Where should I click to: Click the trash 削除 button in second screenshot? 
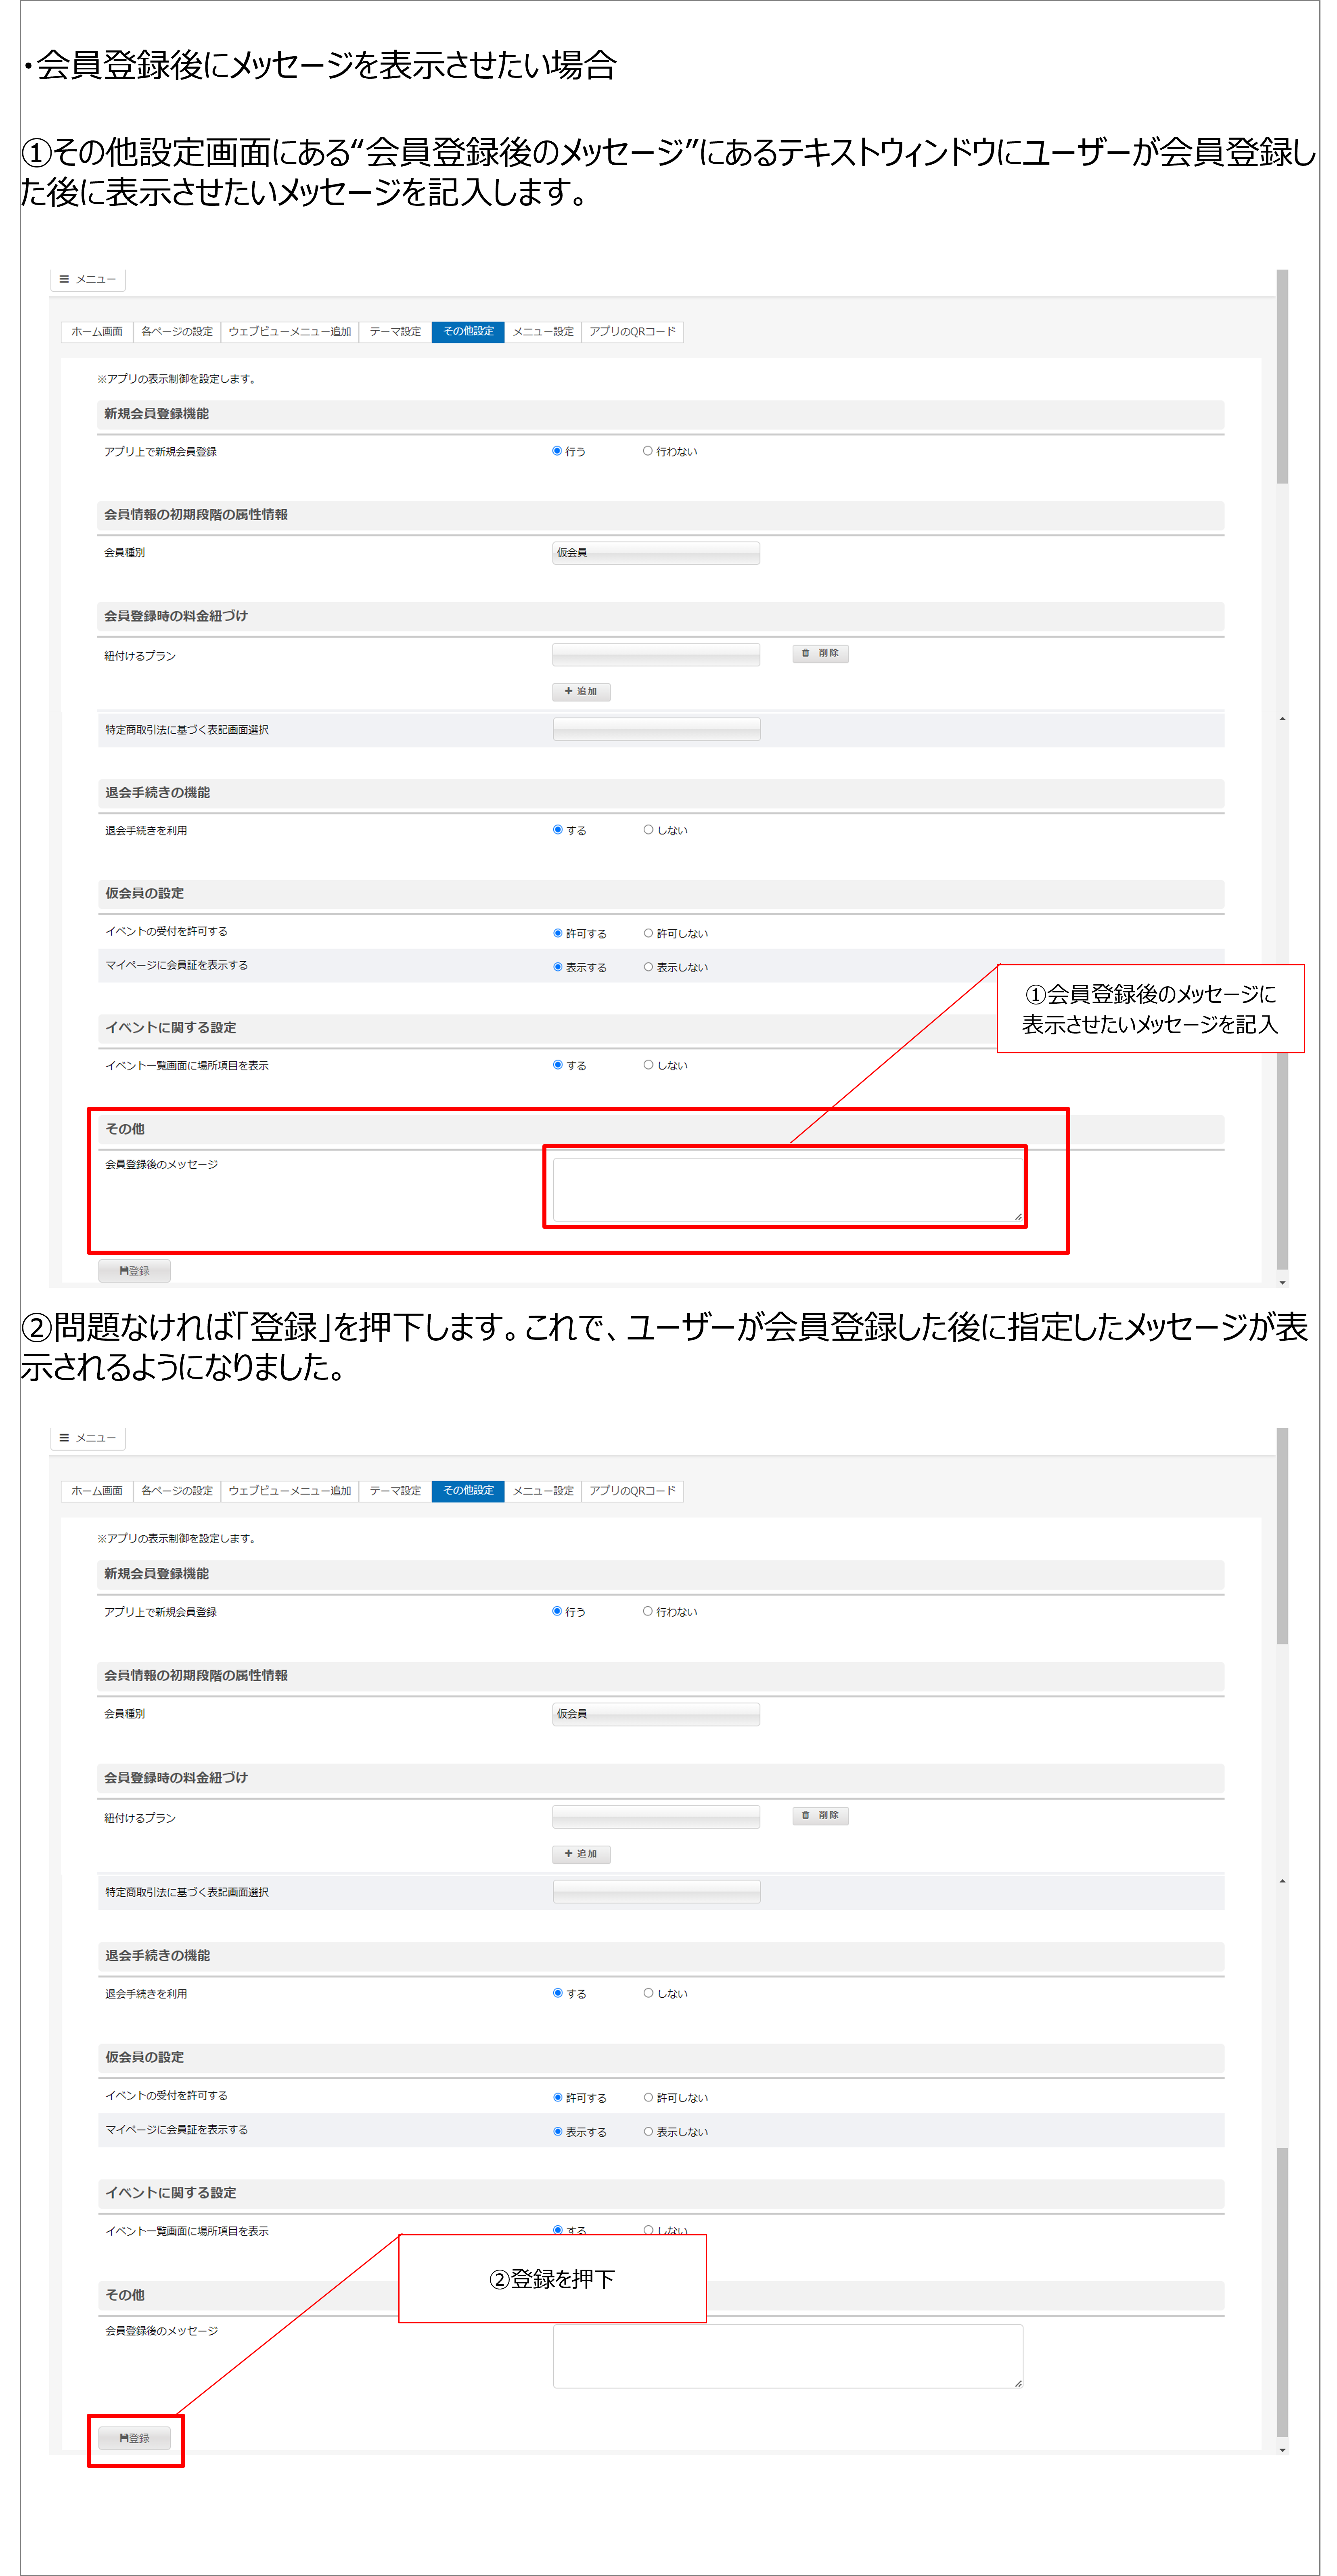point(820,1815)
